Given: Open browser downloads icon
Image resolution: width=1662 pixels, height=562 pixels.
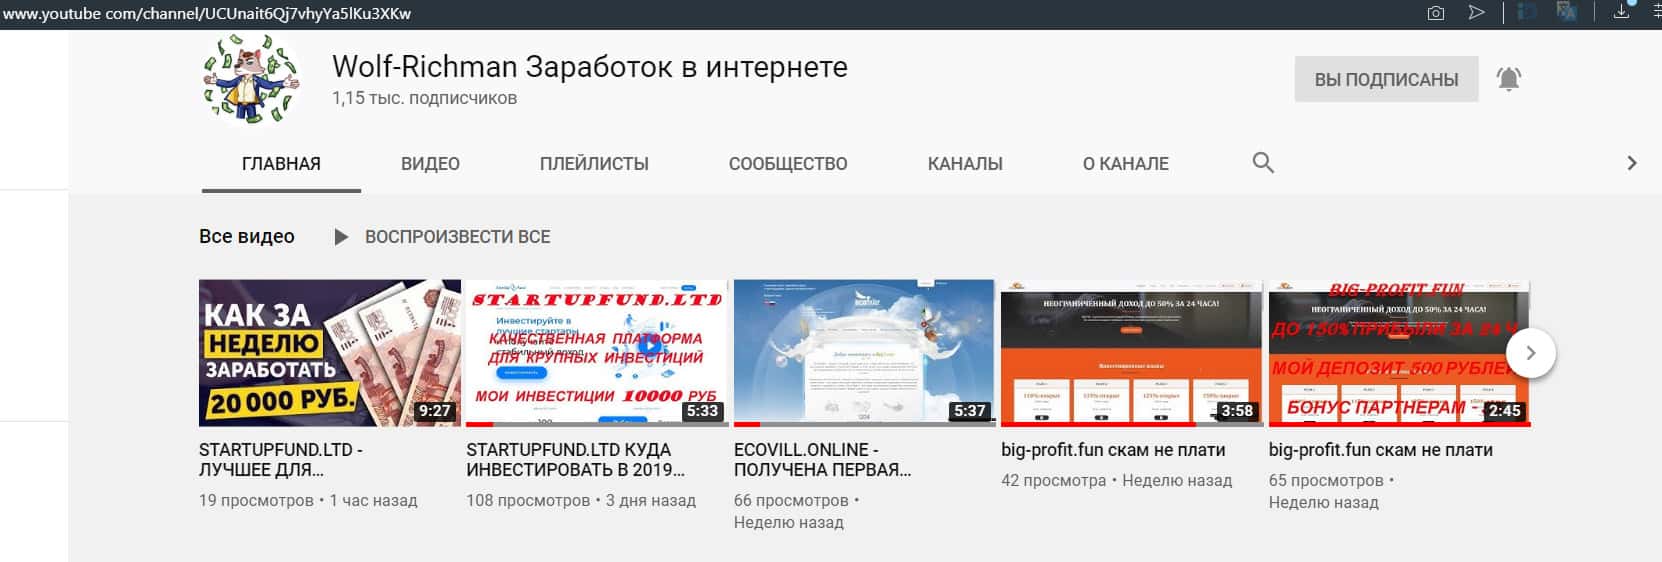Looking at the screenshot, I should pyautogui.click(x=1622, y=12).
